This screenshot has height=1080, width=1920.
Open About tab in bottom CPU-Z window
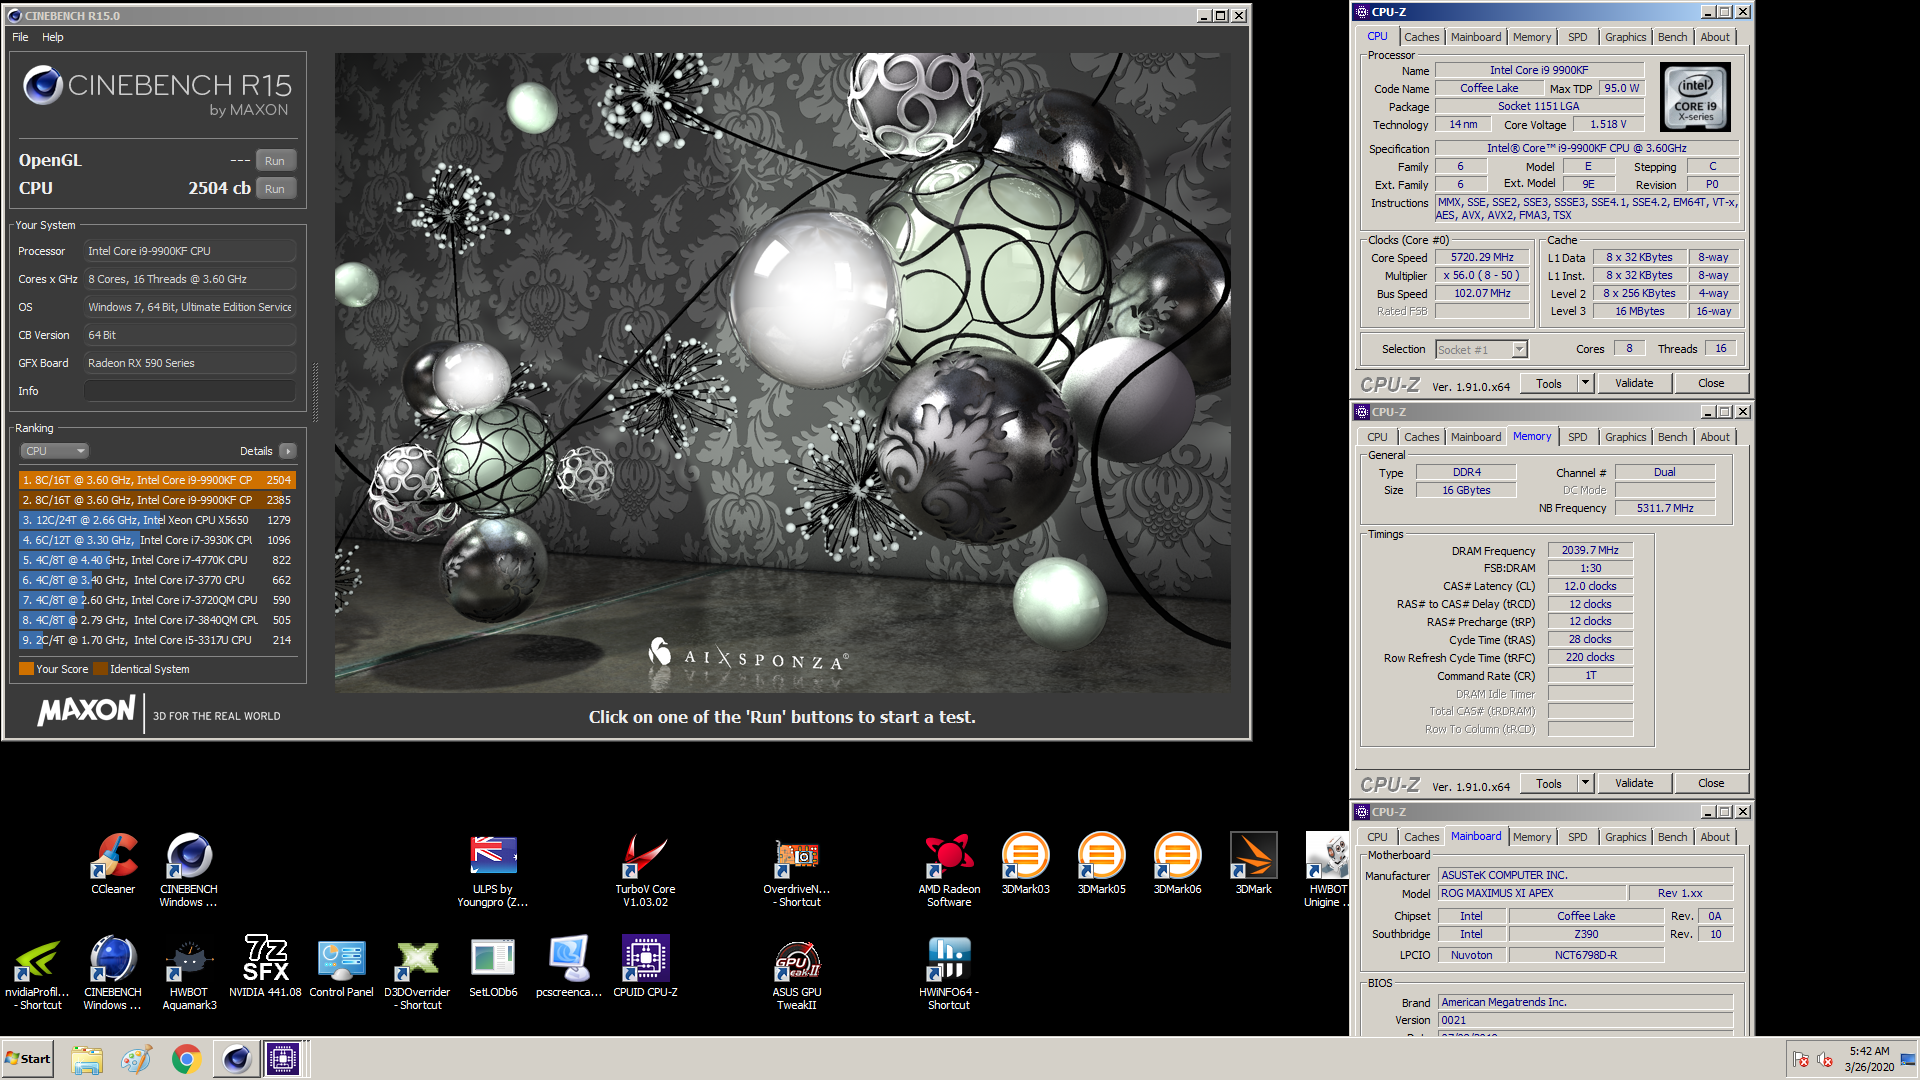pyautogui.click(x=1715, y=837)
